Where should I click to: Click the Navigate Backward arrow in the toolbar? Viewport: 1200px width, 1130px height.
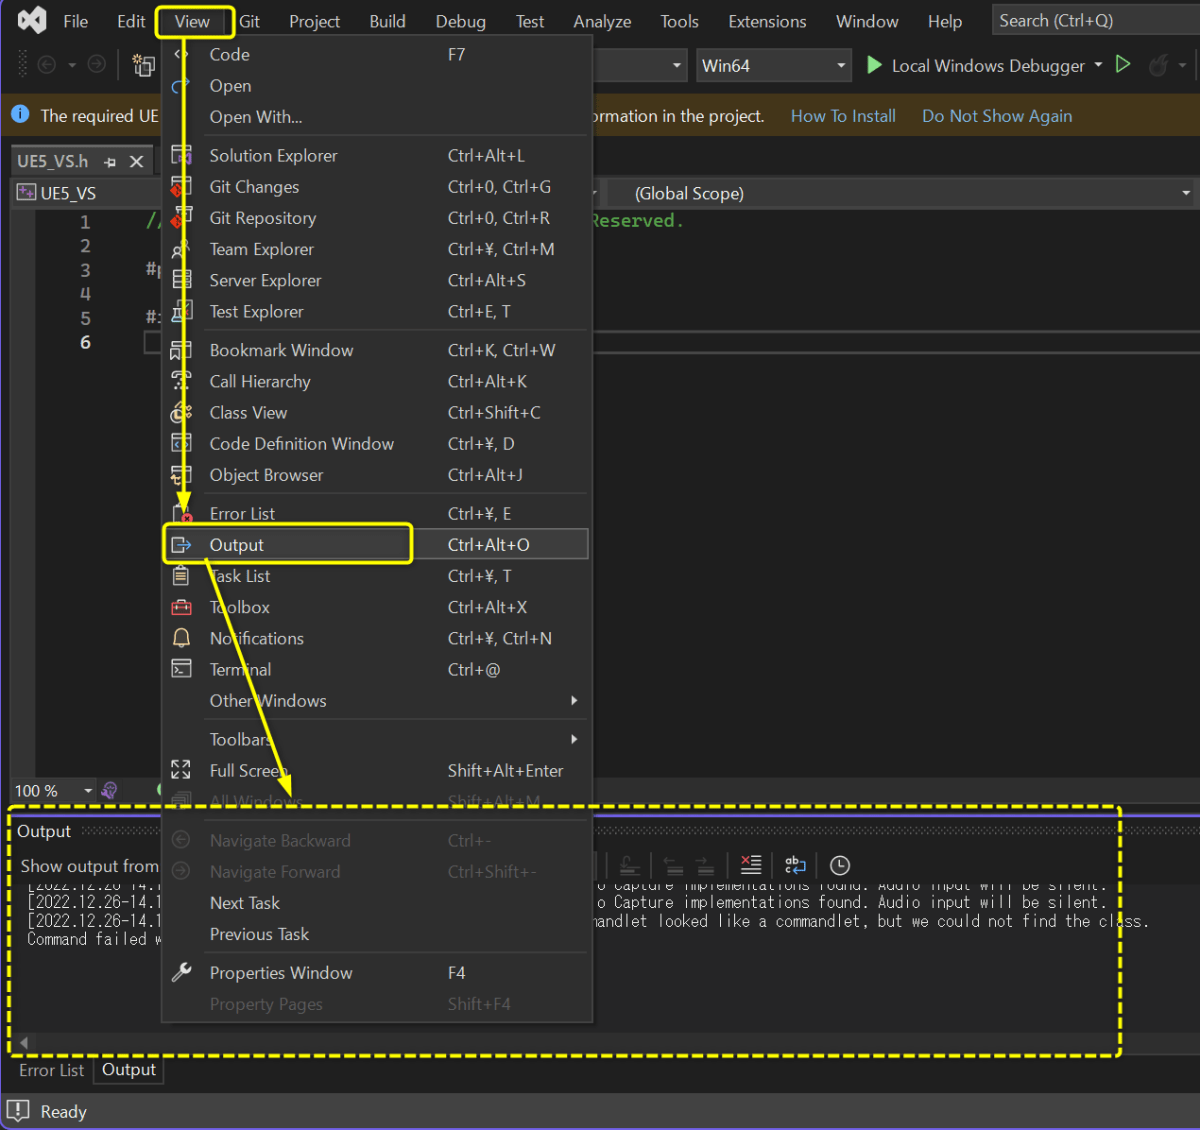coord(46,64)
